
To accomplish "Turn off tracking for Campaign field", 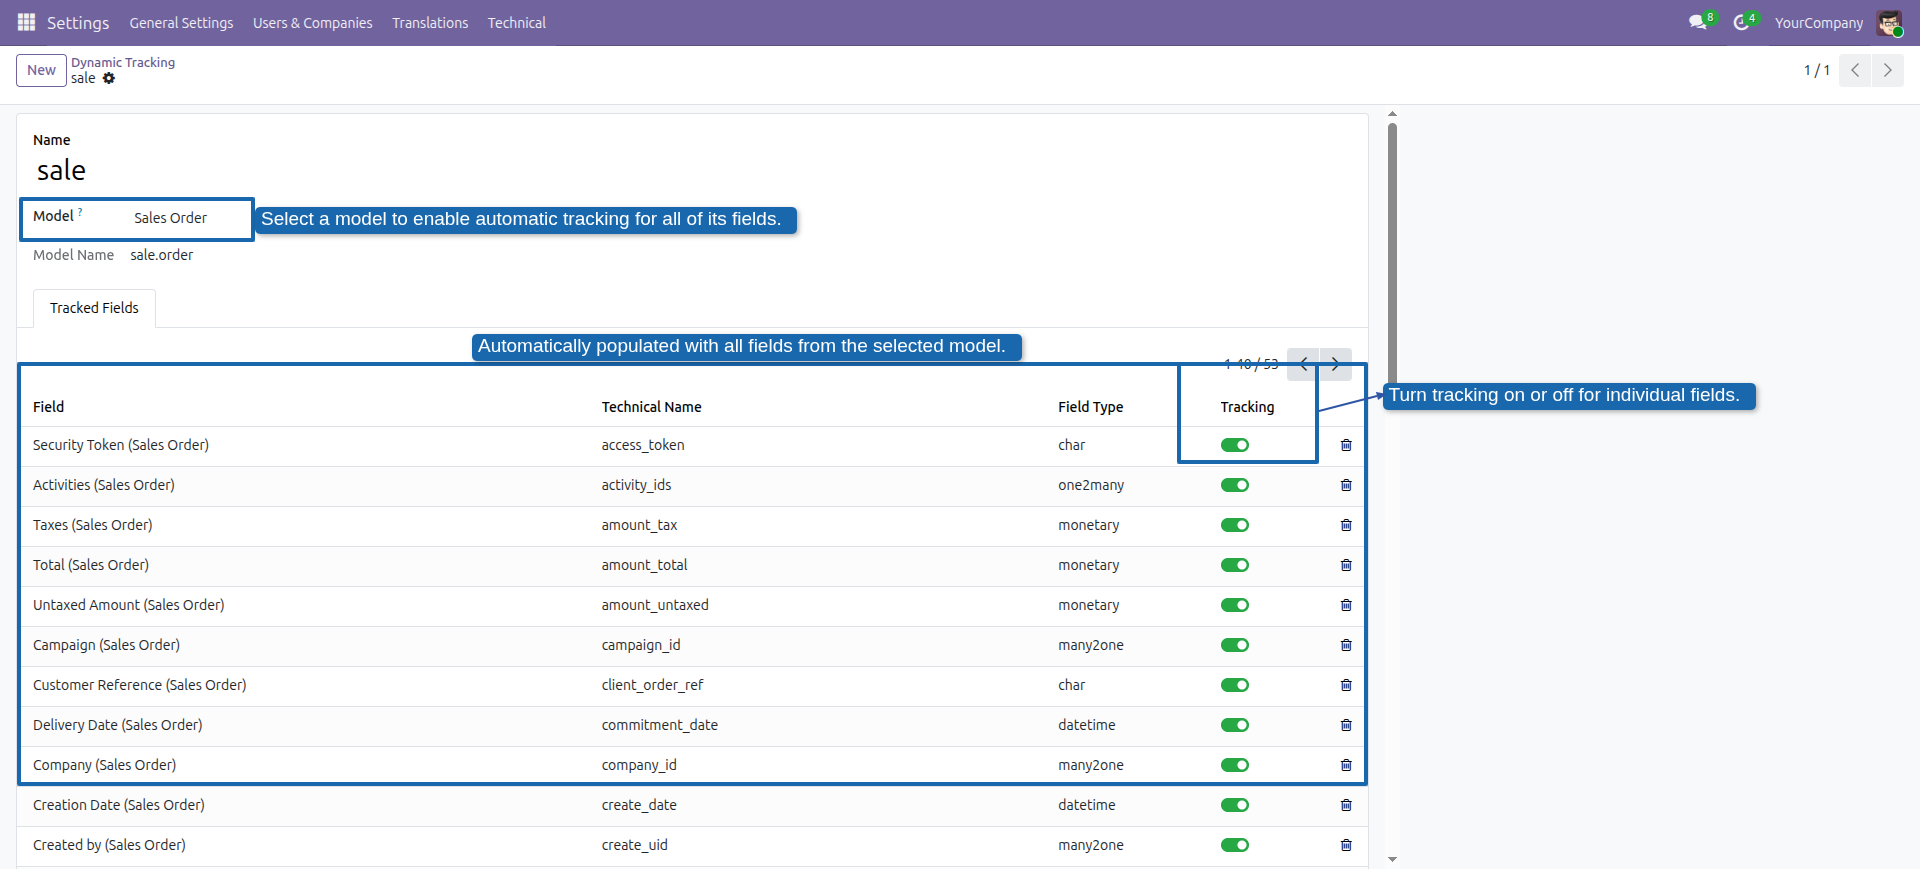I will pyautogui.click(x=1235, y=645).
